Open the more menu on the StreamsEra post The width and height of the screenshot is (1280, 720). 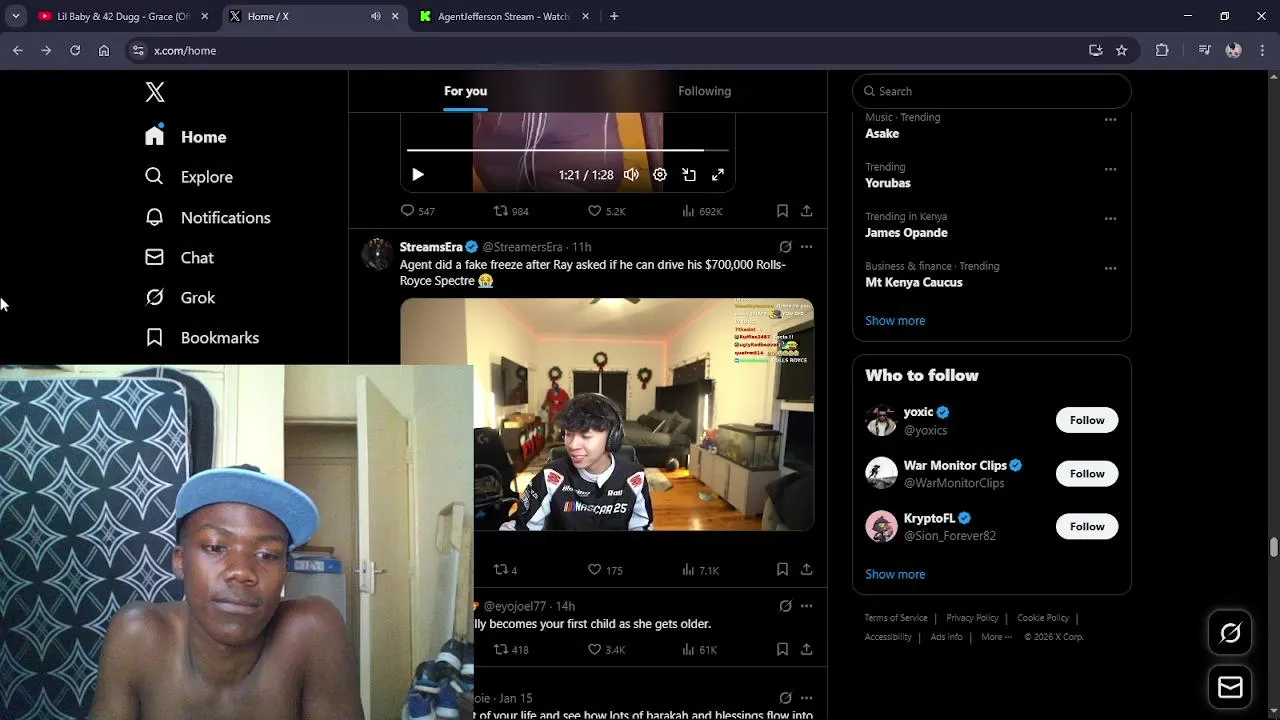click(806, 247)
